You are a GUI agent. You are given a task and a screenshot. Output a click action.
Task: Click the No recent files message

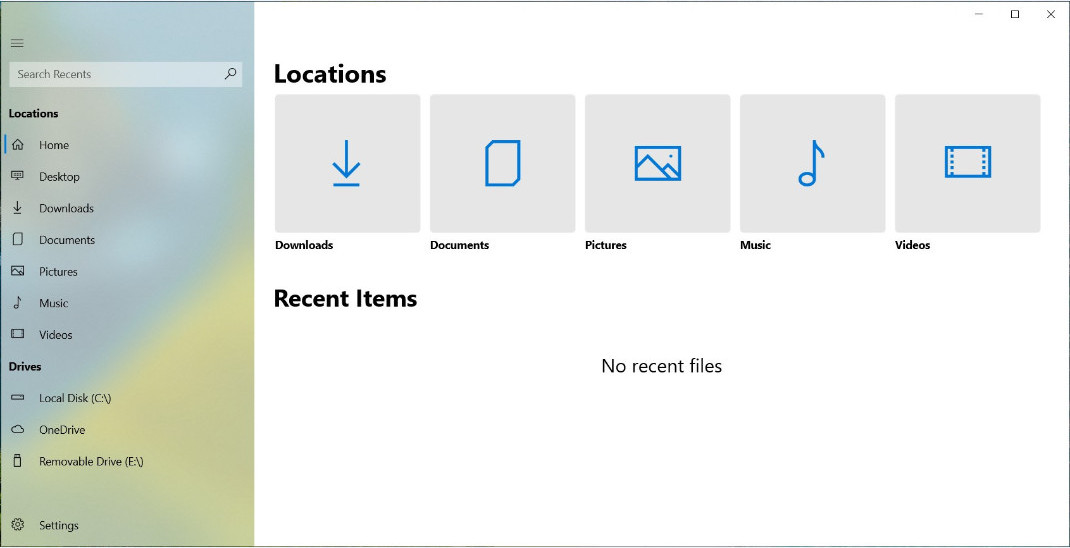661,366
